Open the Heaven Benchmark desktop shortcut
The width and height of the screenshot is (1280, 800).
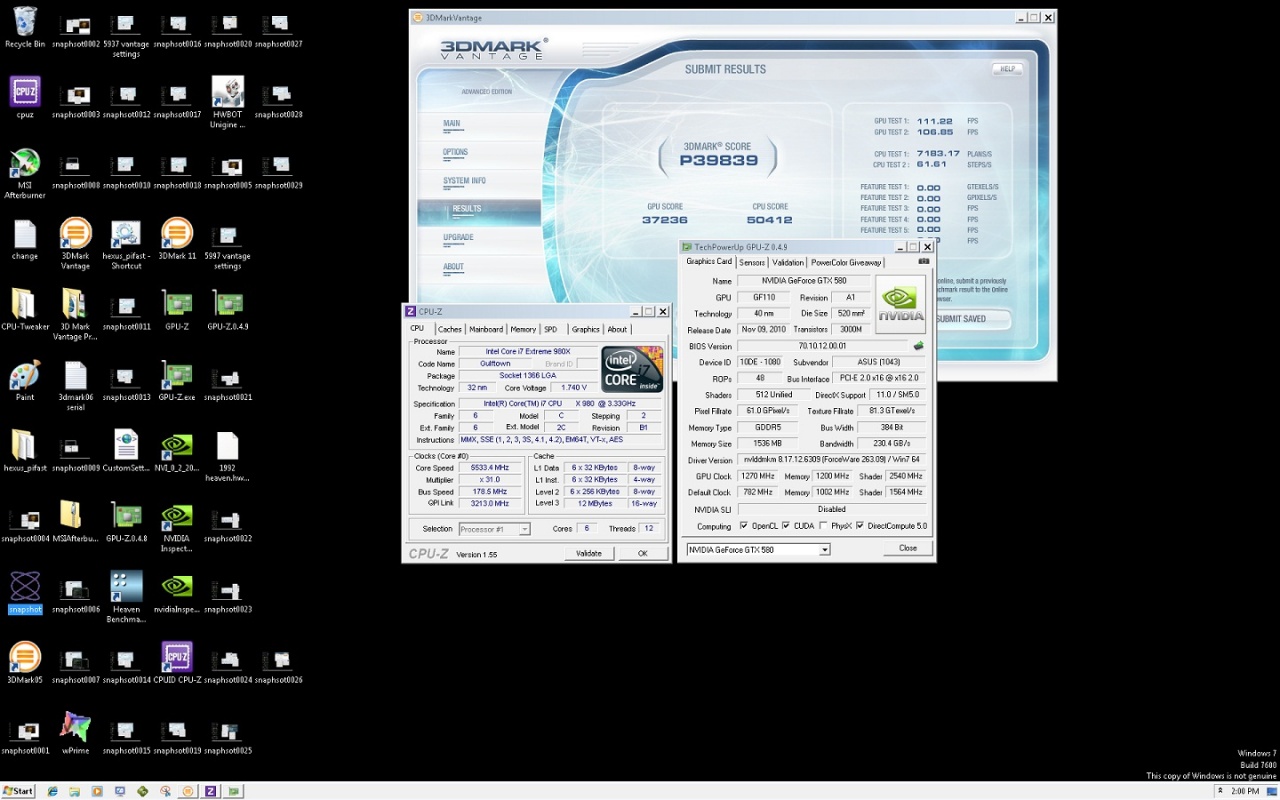[x=126, y=587]
